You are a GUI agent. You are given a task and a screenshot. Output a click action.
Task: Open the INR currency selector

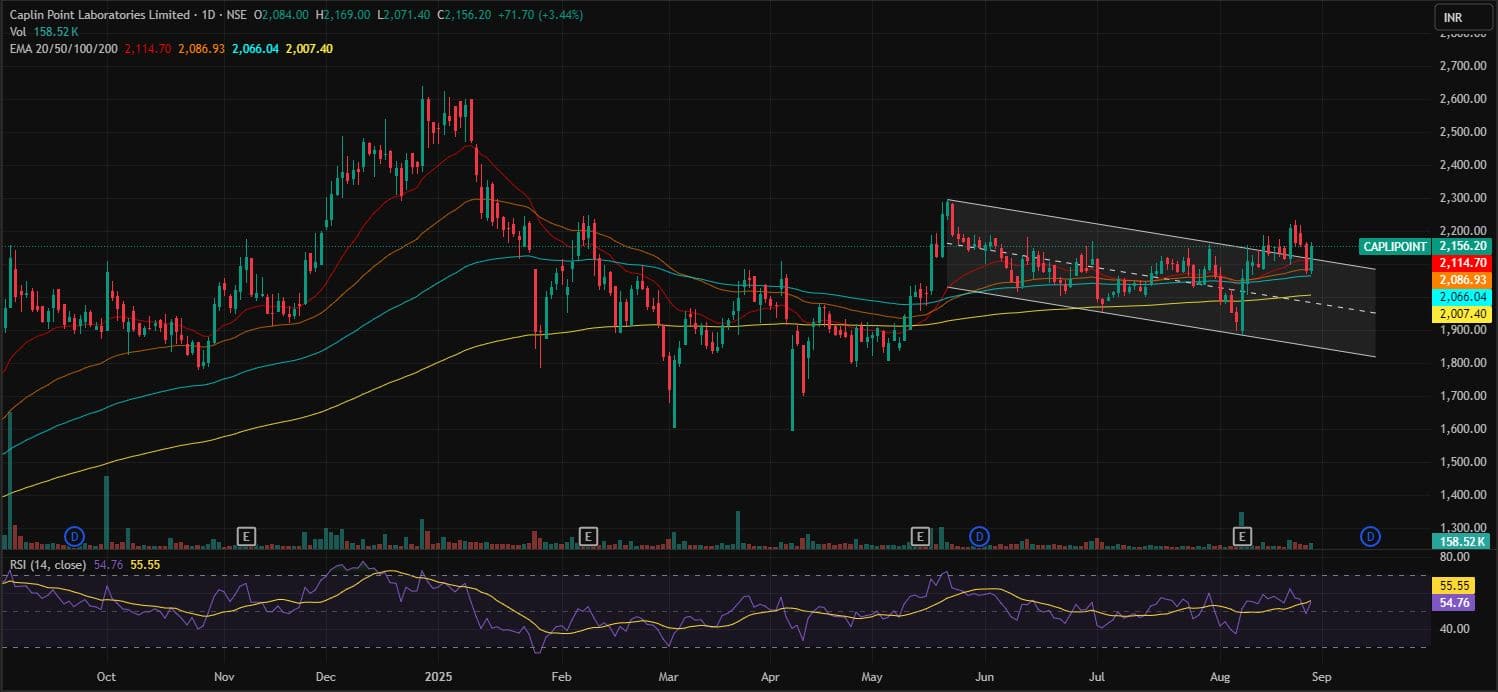point(1455,17)
